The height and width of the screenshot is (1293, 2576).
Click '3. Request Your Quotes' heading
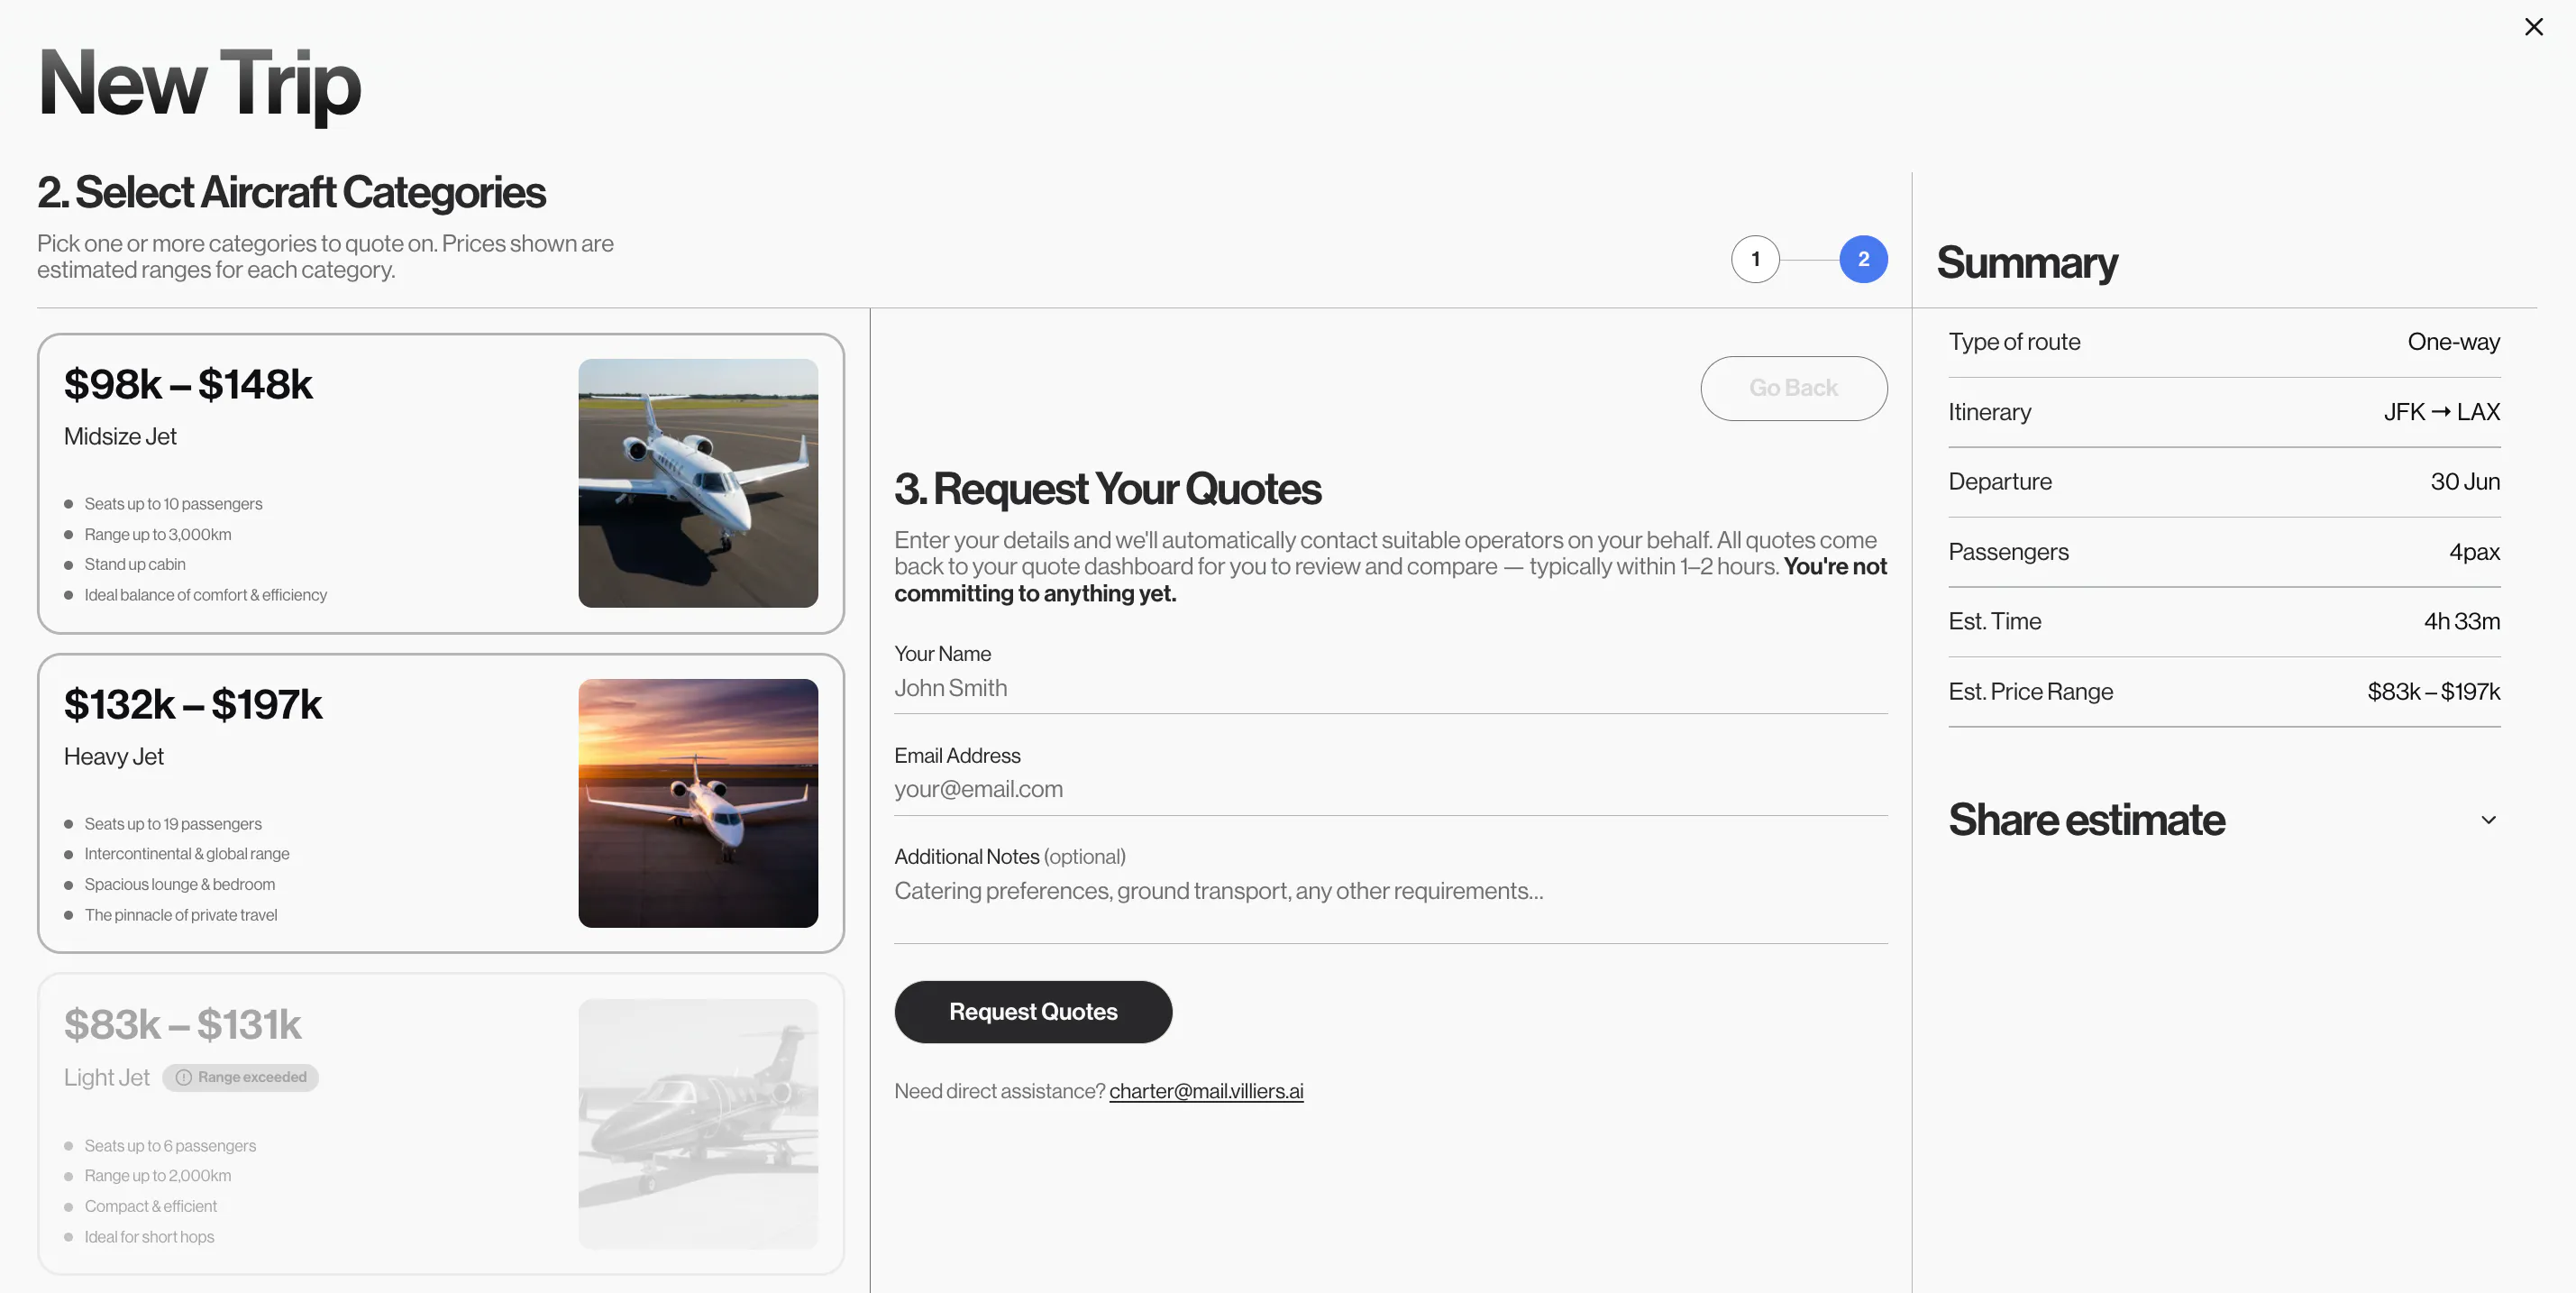click(x=1107, y=489)
